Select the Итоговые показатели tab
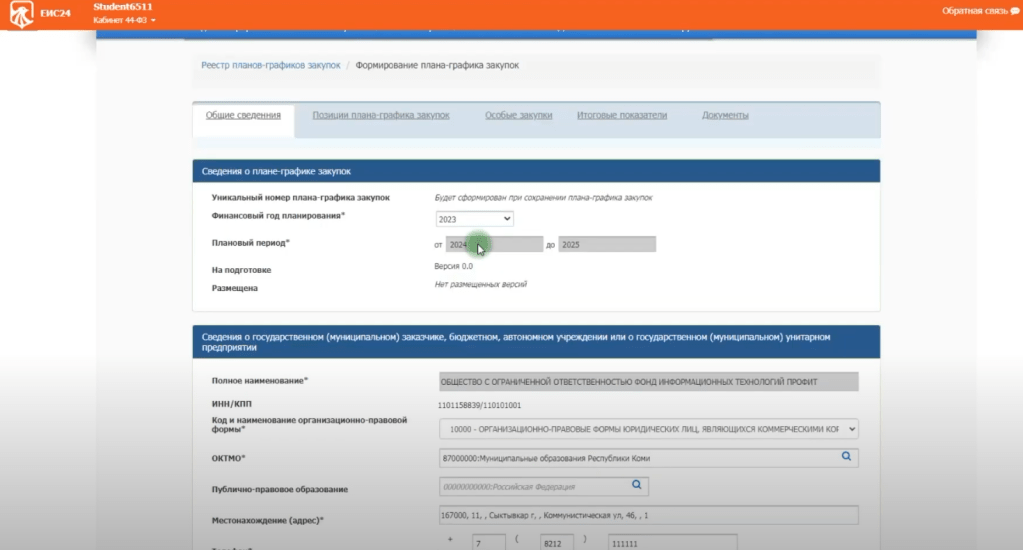This screenshot has height=550, width=1023. [x=621, y=116]
